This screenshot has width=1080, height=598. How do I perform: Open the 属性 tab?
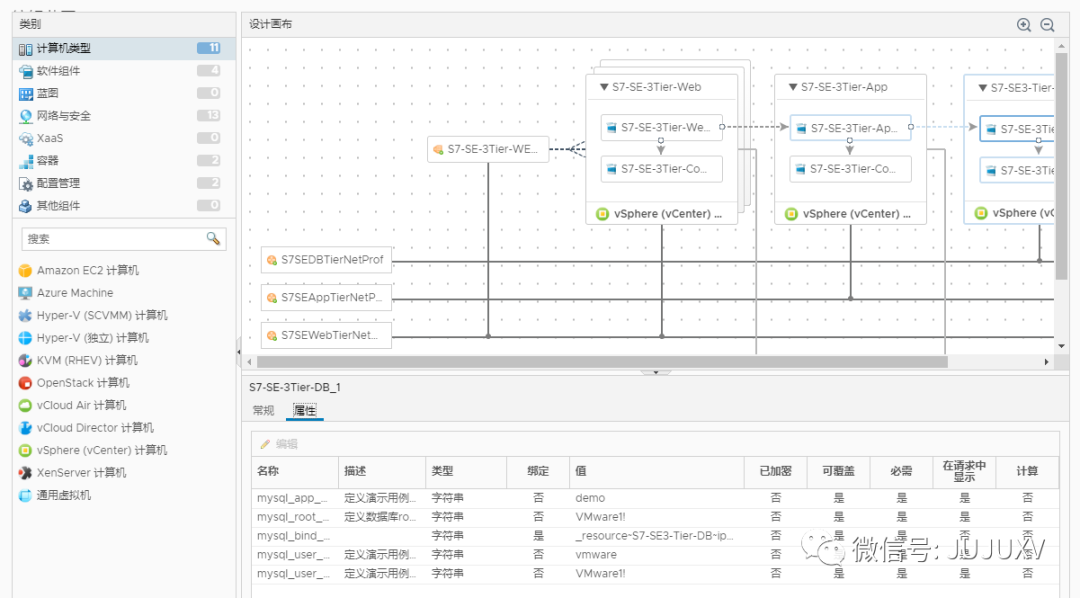pos(304,410)
